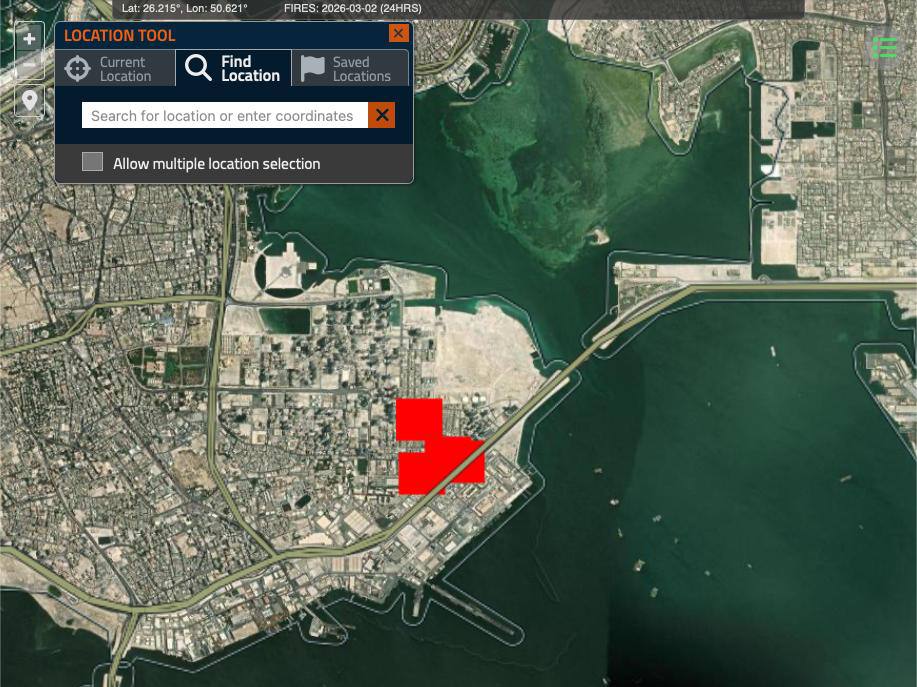Close the Location Tool panel
Viewport: 917px width, 687px height.
399,33
